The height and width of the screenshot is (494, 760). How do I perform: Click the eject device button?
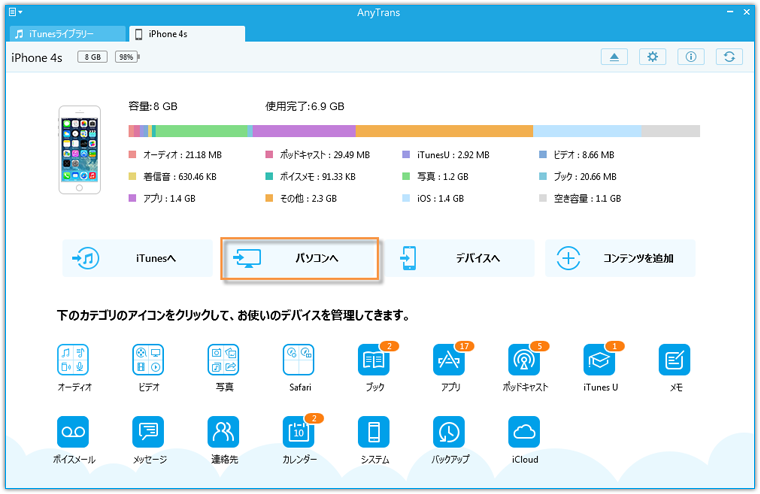click(614, 57)
